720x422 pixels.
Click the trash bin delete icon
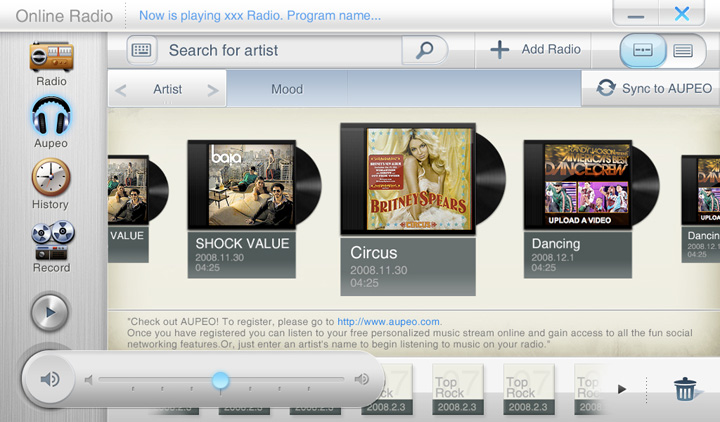click(685, 389)
